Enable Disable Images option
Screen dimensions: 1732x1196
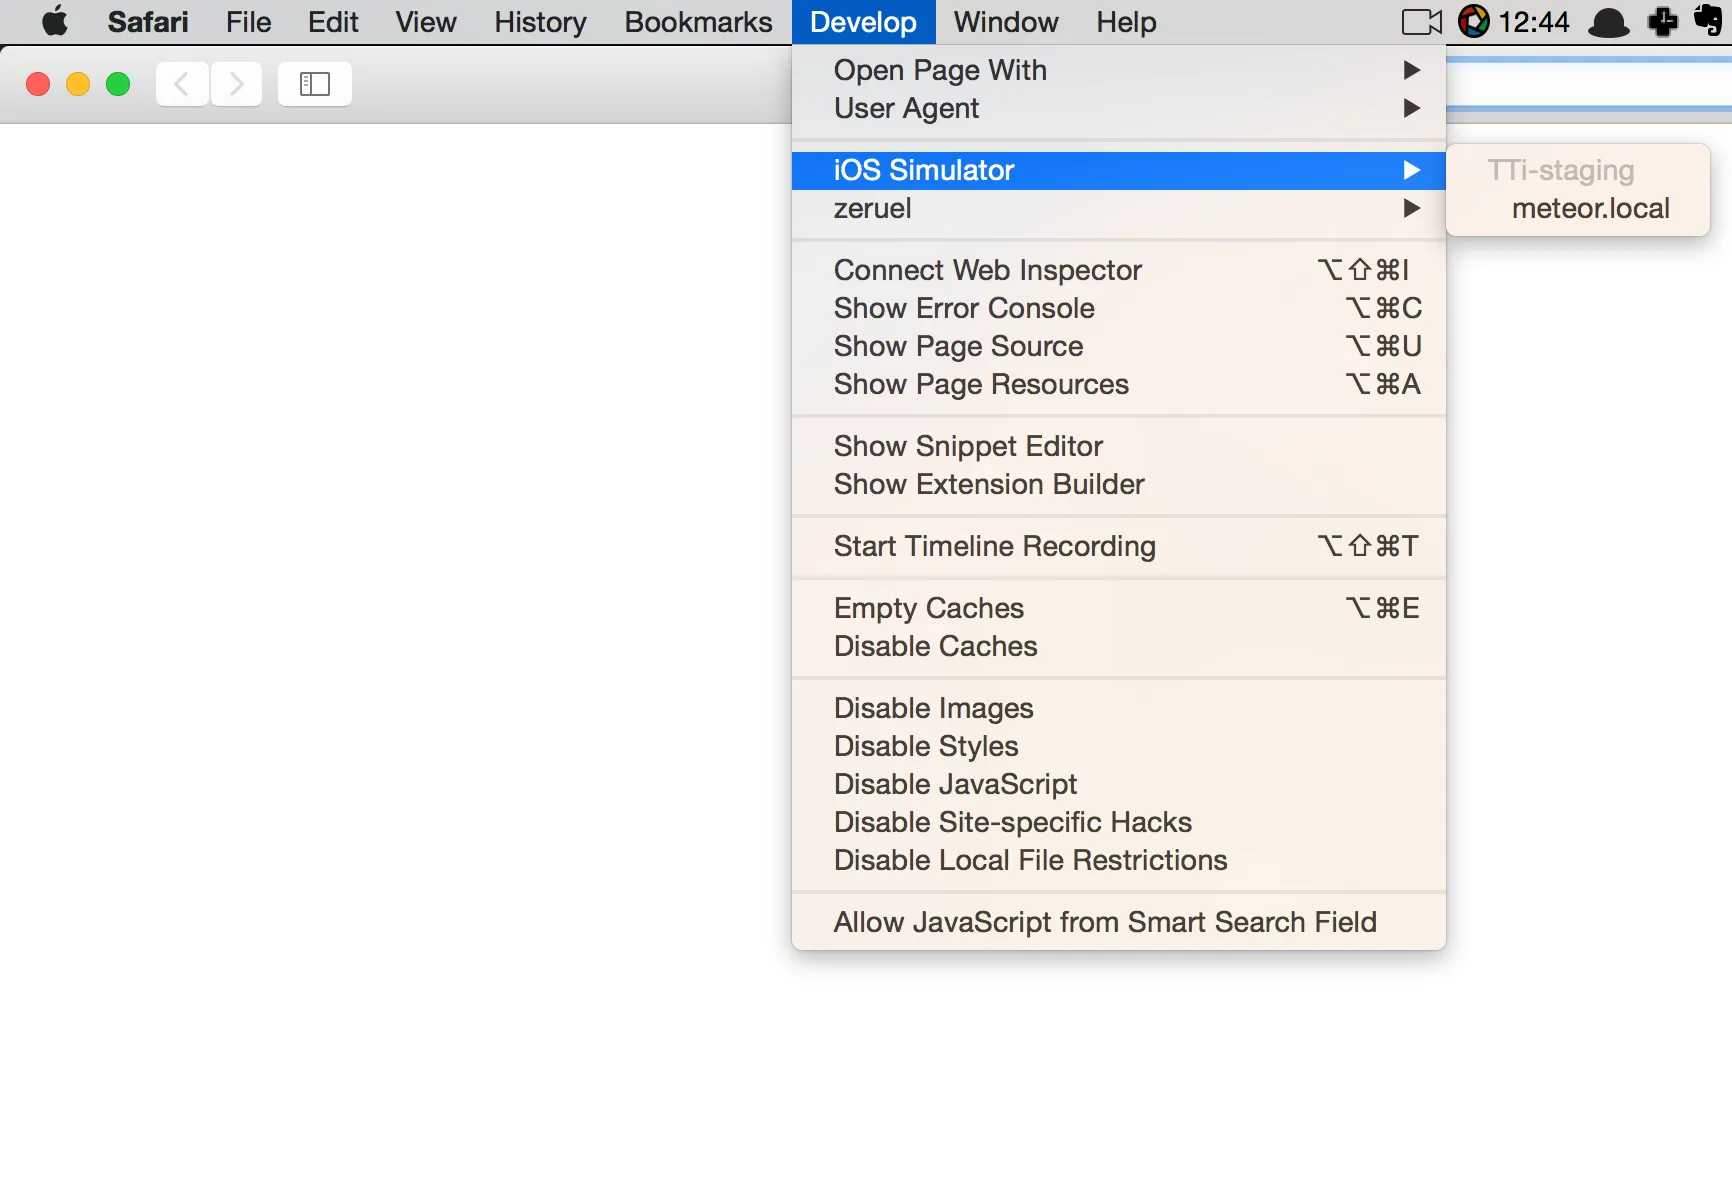click(x=932, y=707)
